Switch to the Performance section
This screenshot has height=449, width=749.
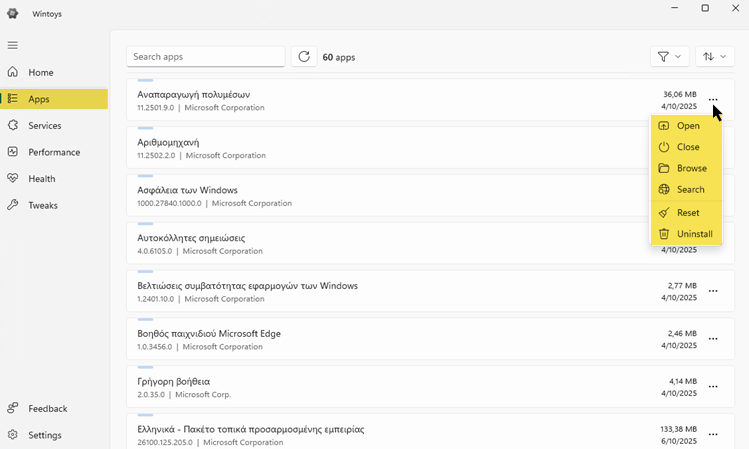pos(55,152)
